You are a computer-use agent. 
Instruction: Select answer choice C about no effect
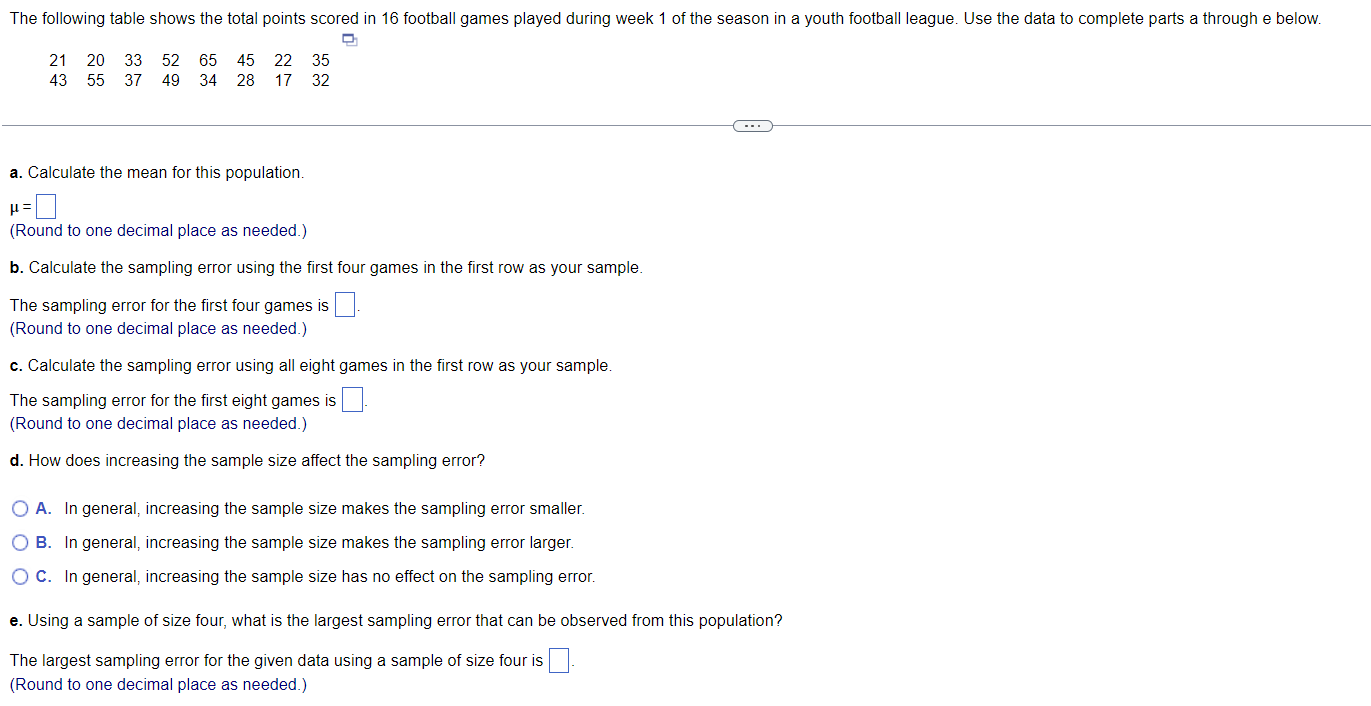[x=20, y=576]
